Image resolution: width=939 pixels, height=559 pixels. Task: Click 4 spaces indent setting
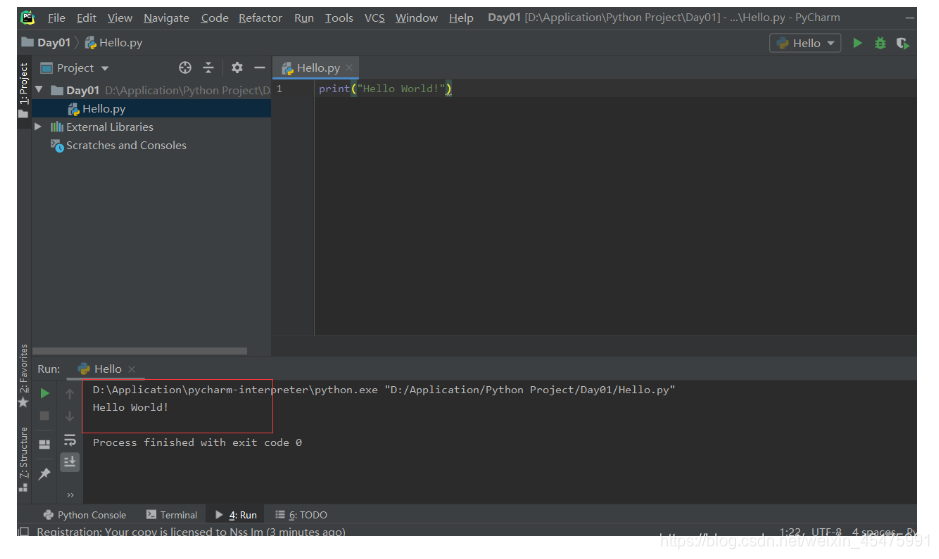click(873, 531)
